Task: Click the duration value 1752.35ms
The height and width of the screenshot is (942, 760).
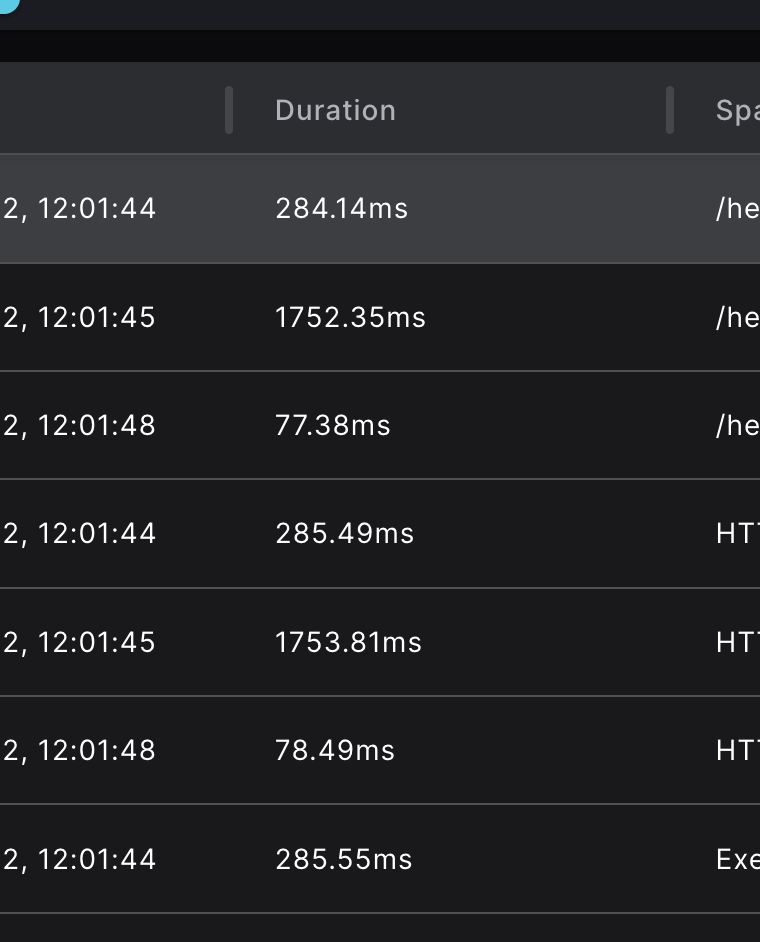Action: 350,317
